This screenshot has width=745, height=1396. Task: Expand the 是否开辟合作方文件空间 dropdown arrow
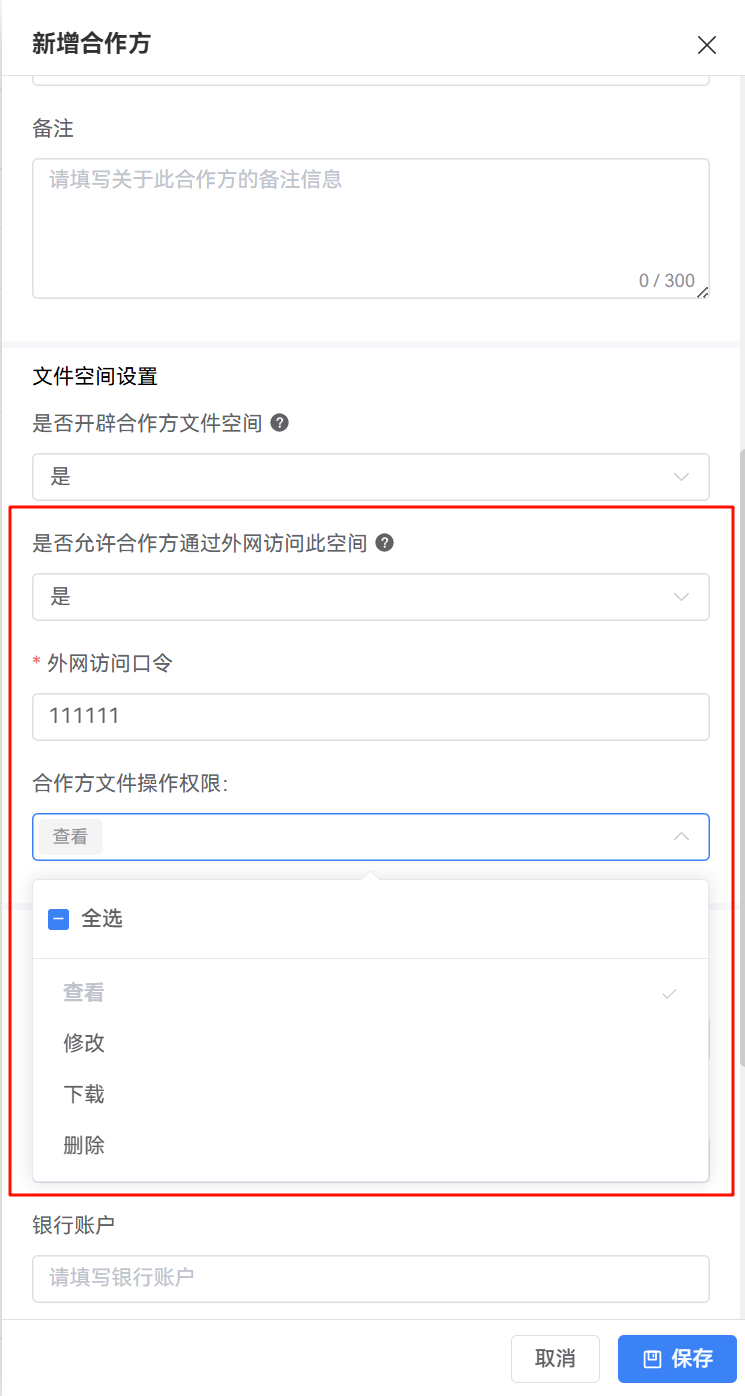(x=682, y=477)
